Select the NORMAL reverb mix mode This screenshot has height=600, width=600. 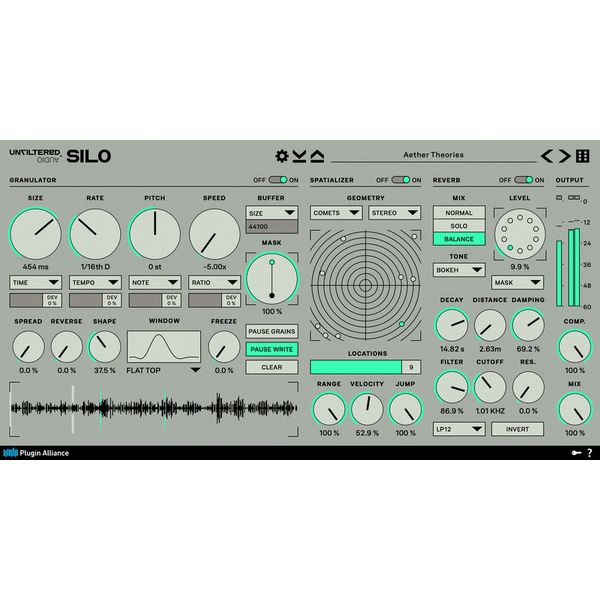pos(460,213)
